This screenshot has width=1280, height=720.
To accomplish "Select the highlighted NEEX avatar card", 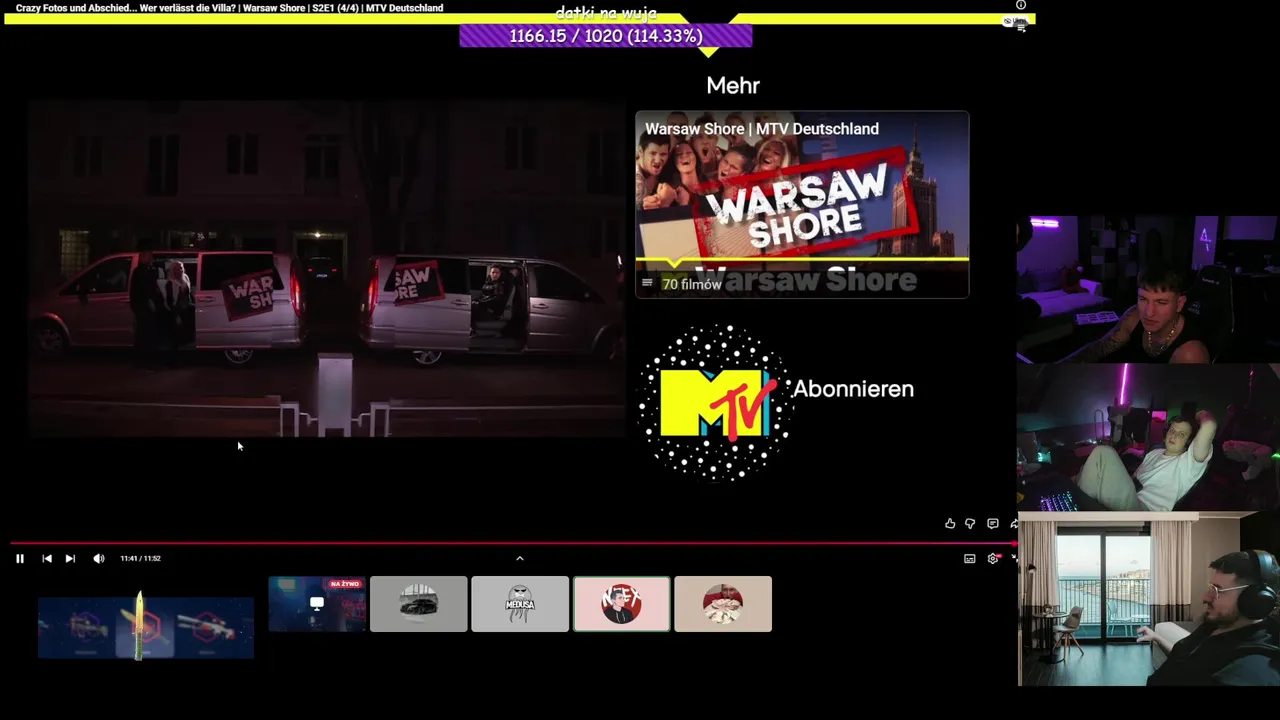I will 621,604.
